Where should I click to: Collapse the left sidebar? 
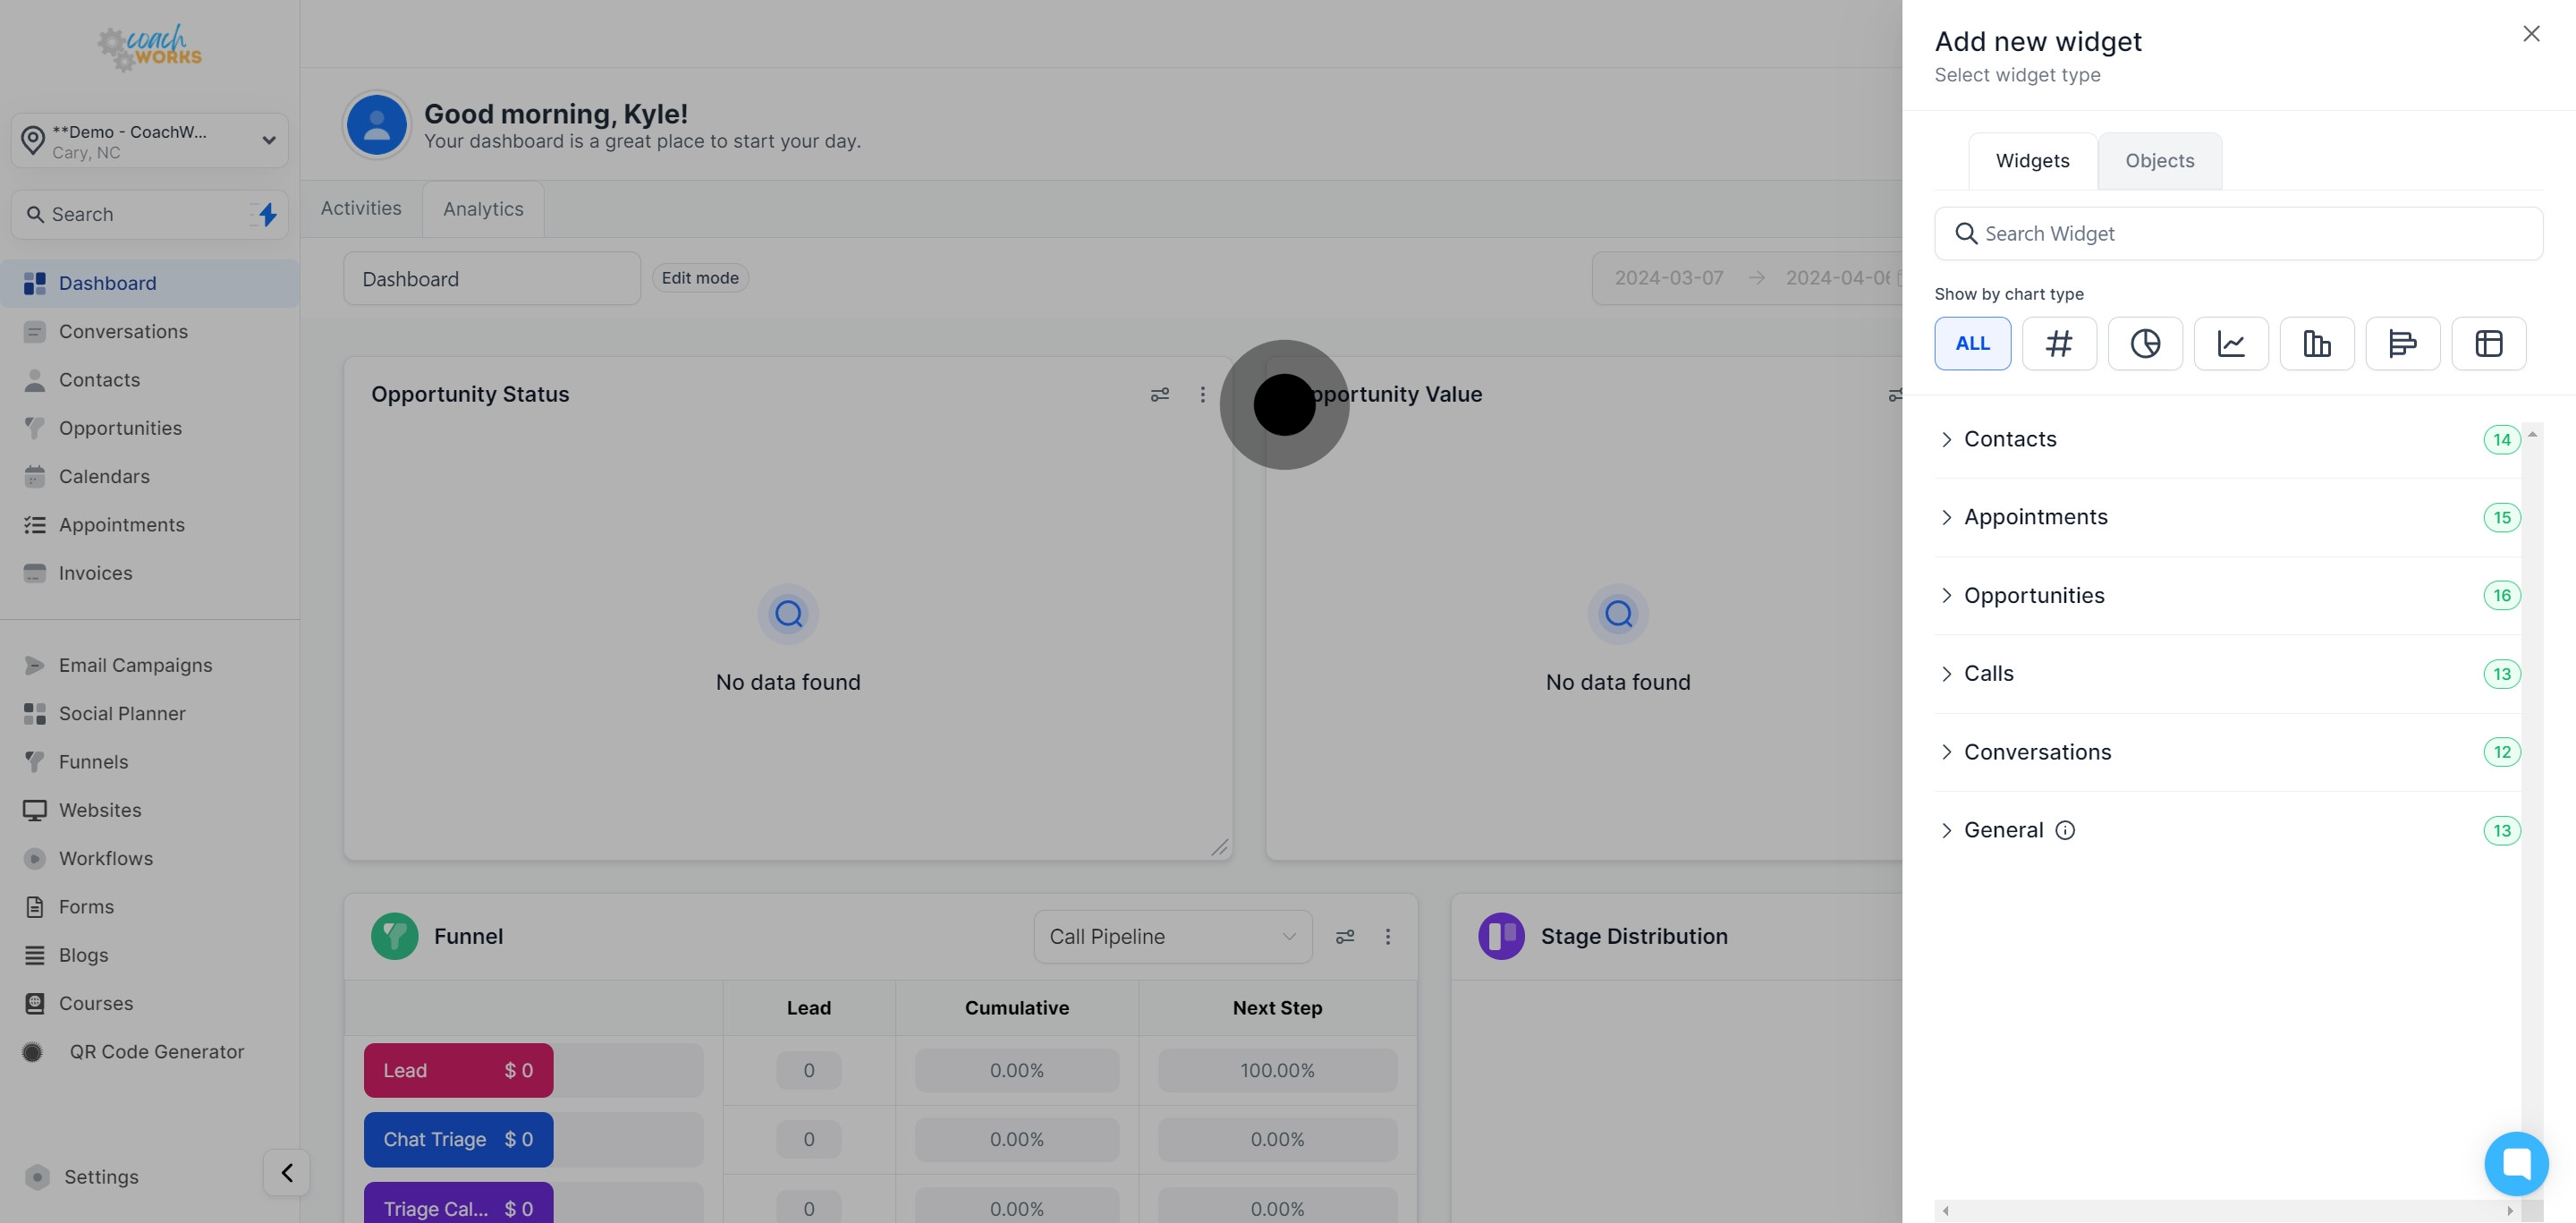click(287, 1172)
